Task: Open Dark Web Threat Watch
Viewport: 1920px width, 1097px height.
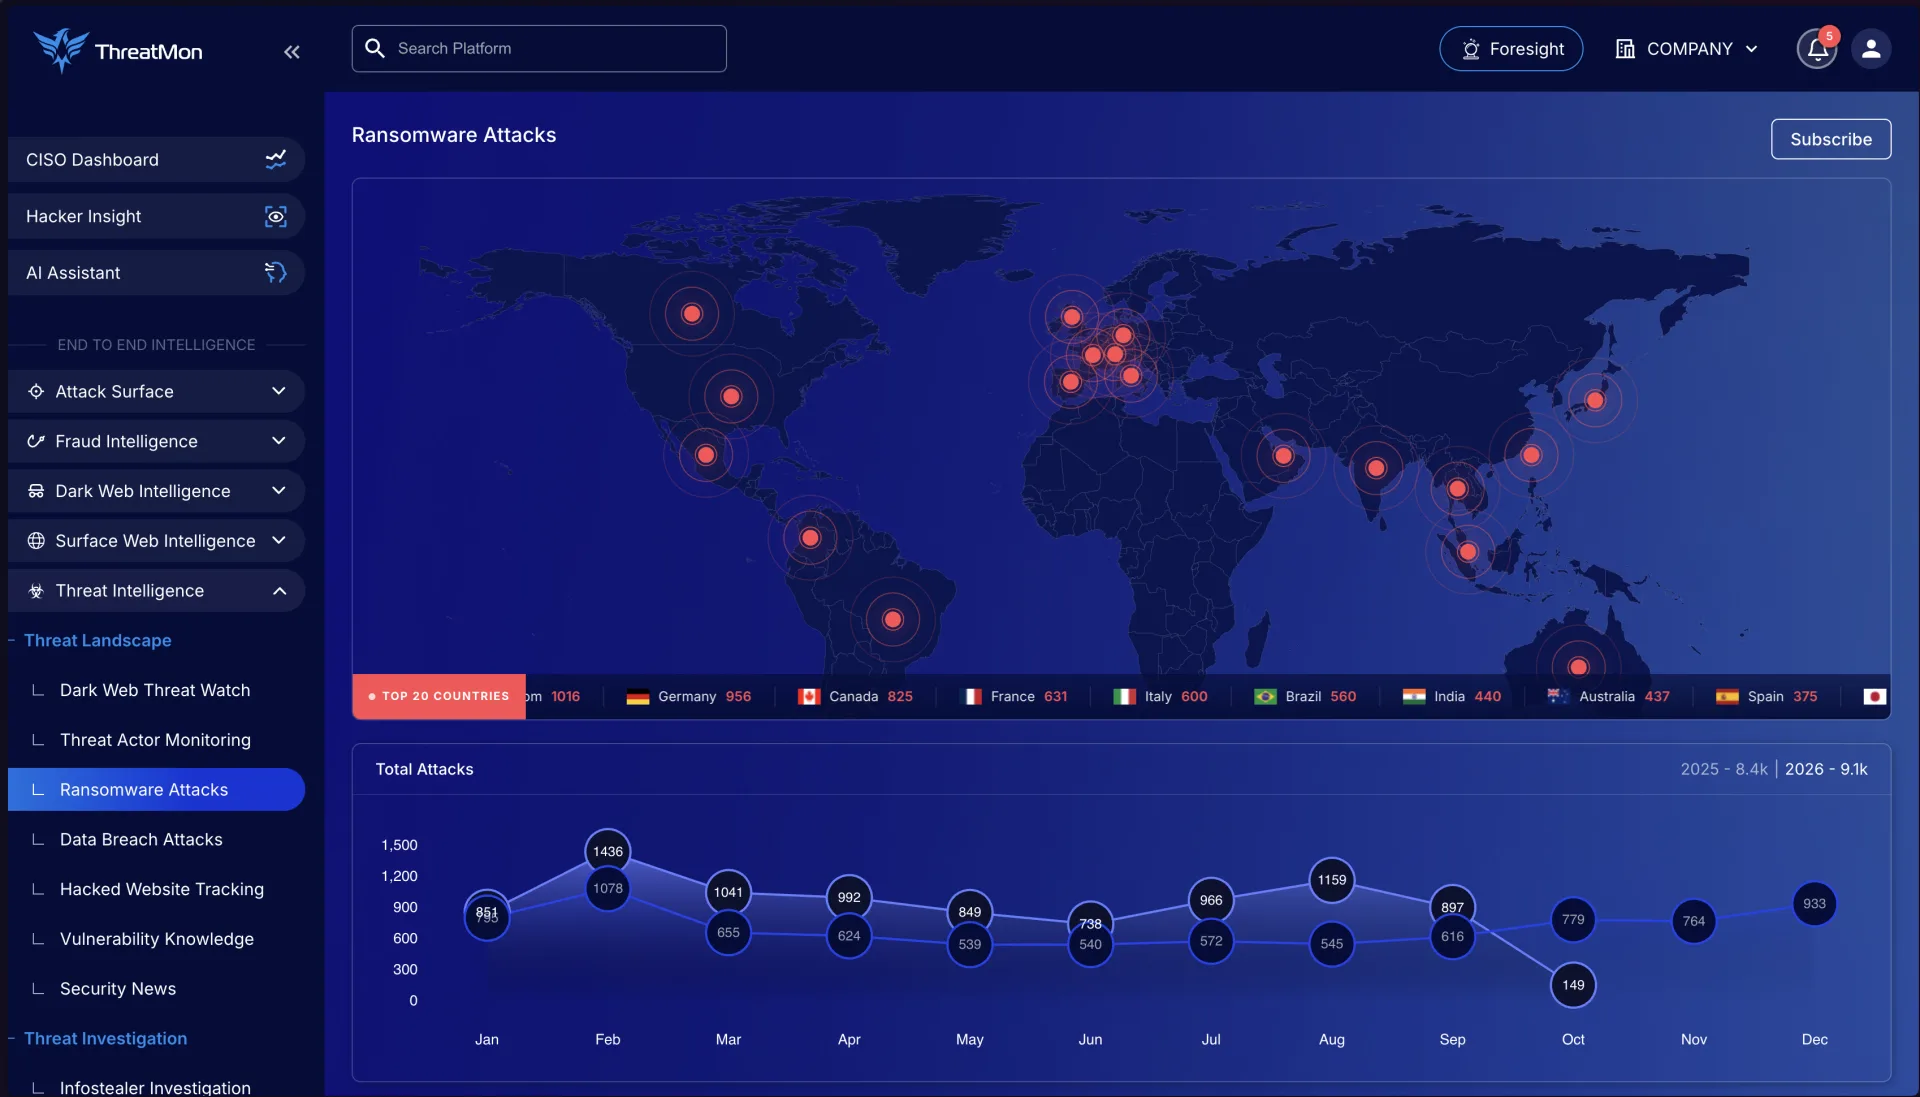Action: [x=155, y=690]
